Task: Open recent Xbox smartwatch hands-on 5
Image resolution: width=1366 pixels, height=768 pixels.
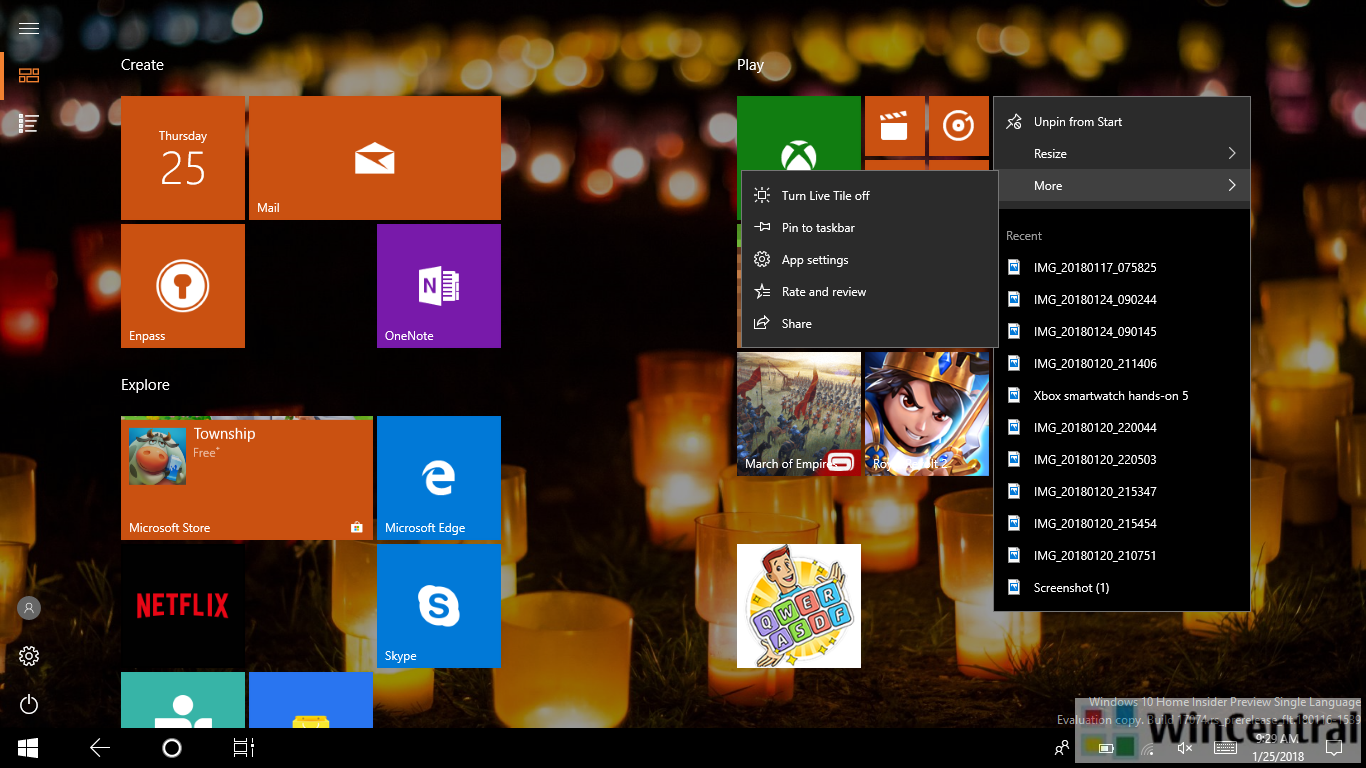Action: (x=1122, y=396)
